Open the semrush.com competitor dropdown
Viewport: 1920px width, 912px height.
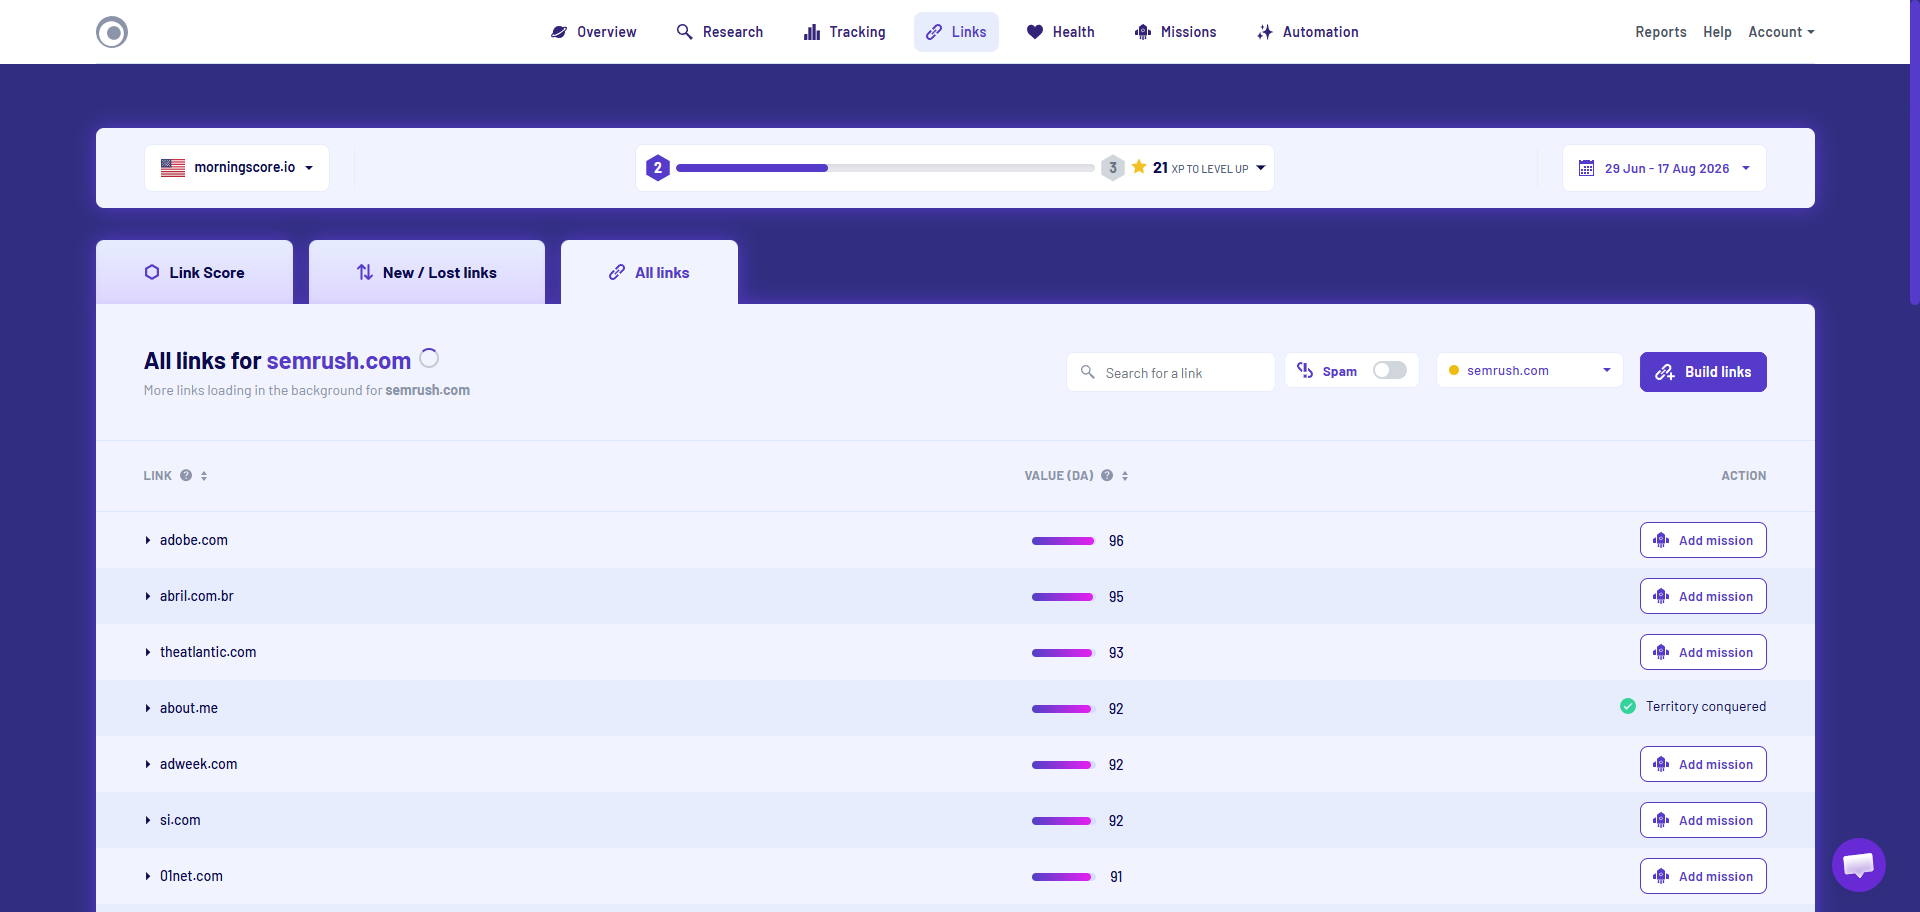[x=1530, y=370]
